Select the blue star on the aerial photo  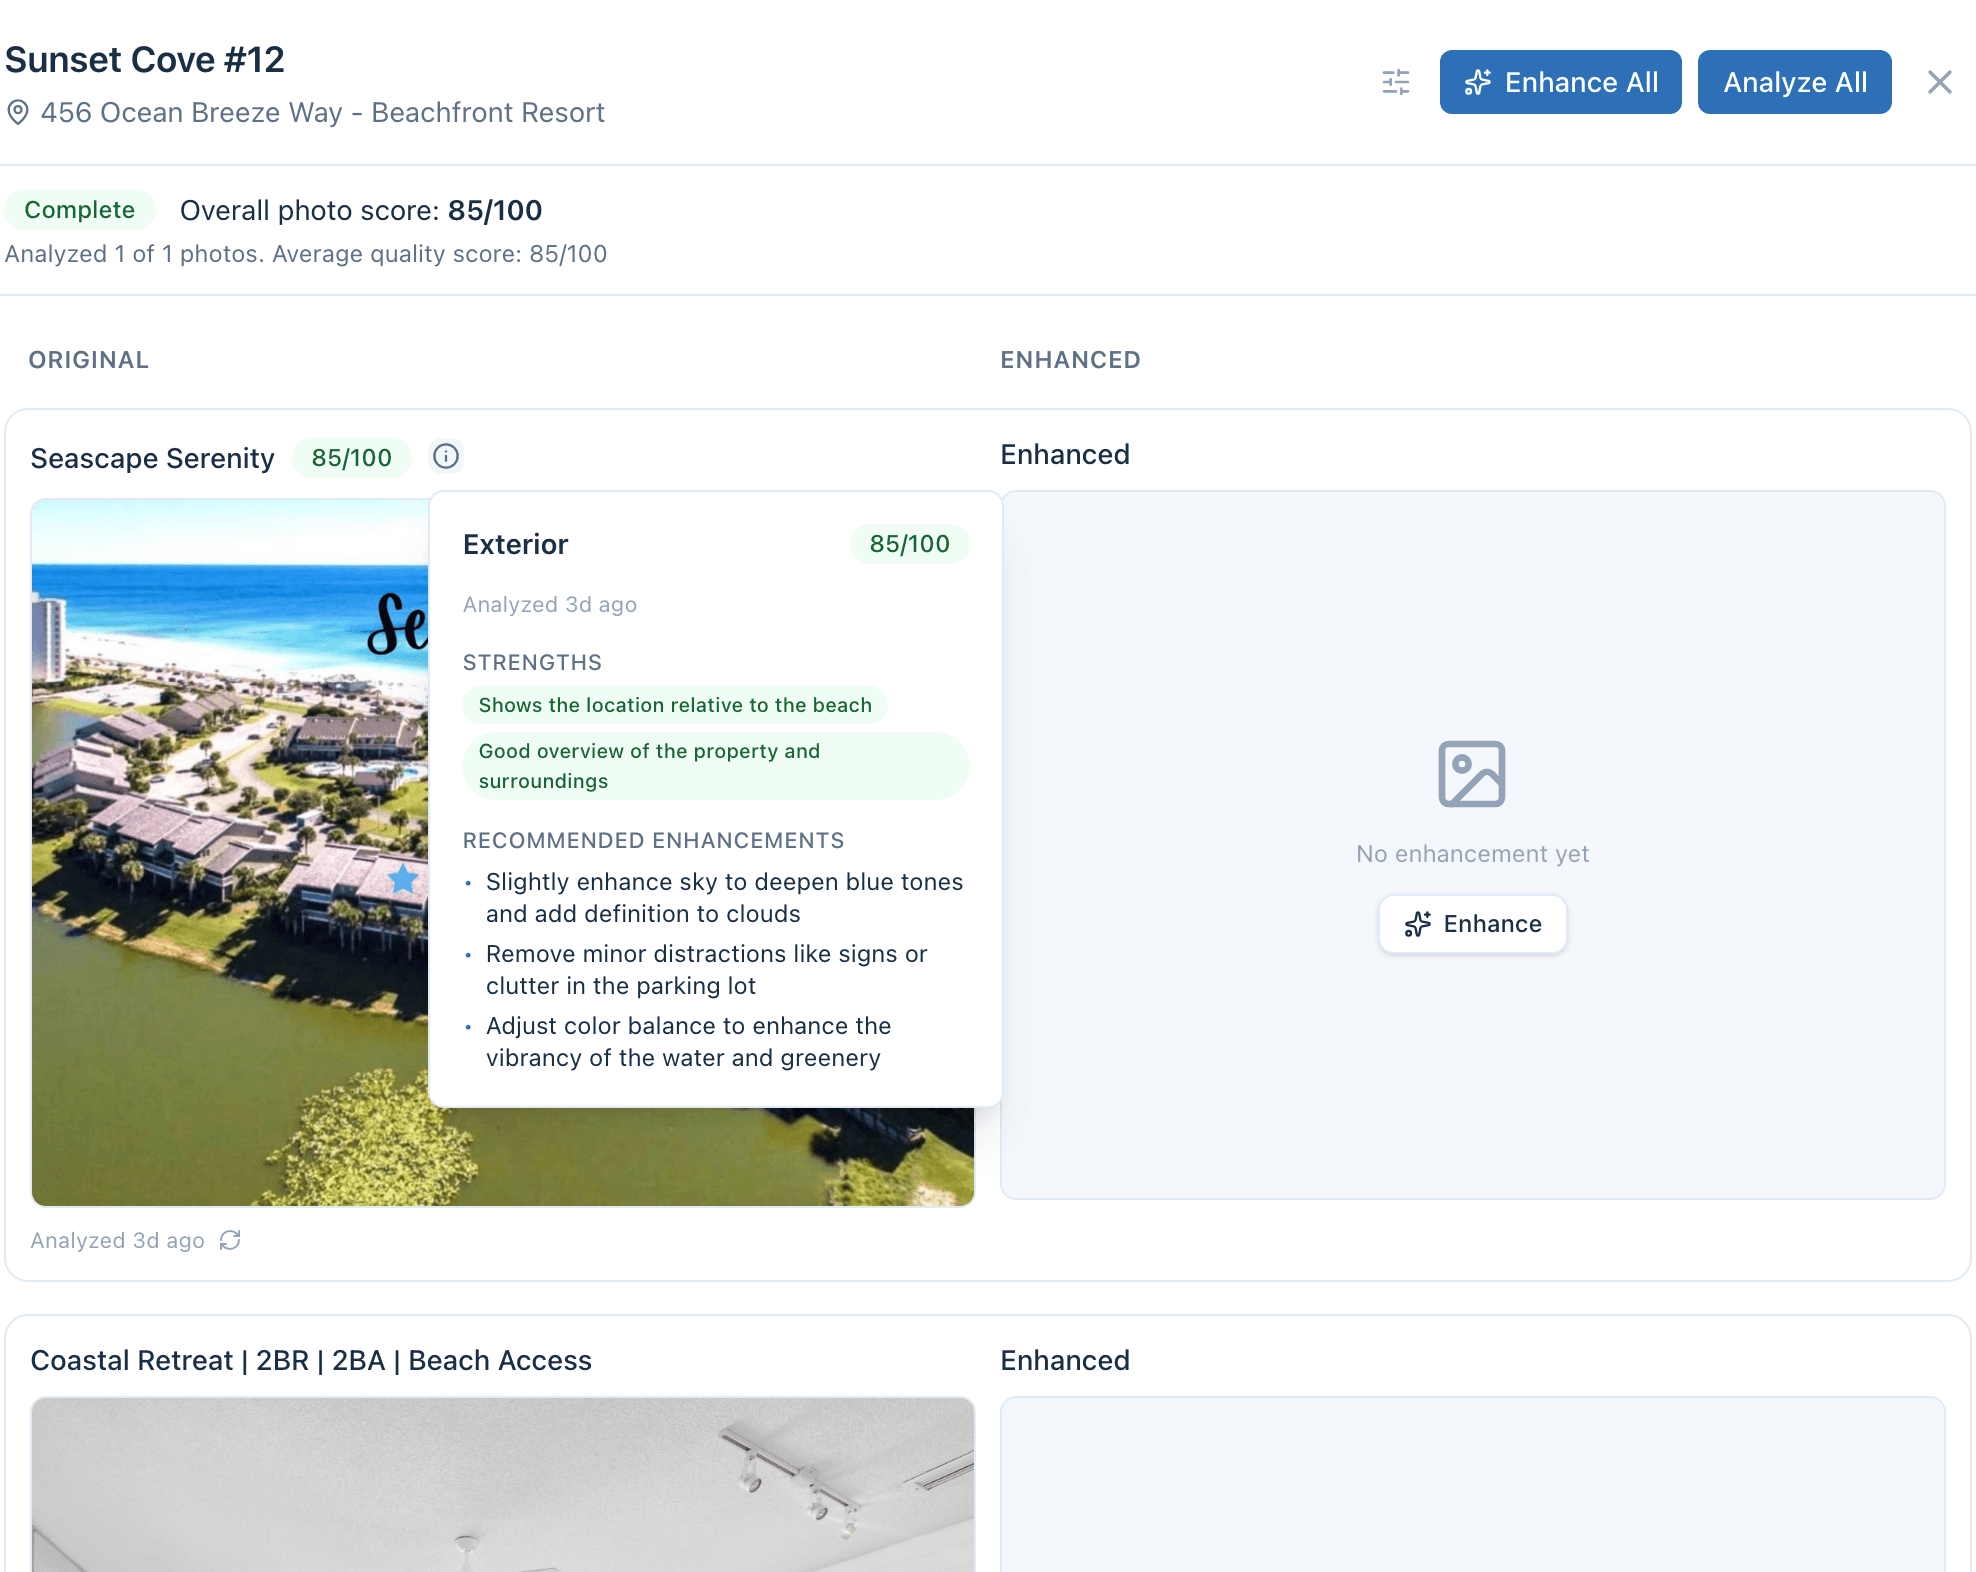click(403, 878)
